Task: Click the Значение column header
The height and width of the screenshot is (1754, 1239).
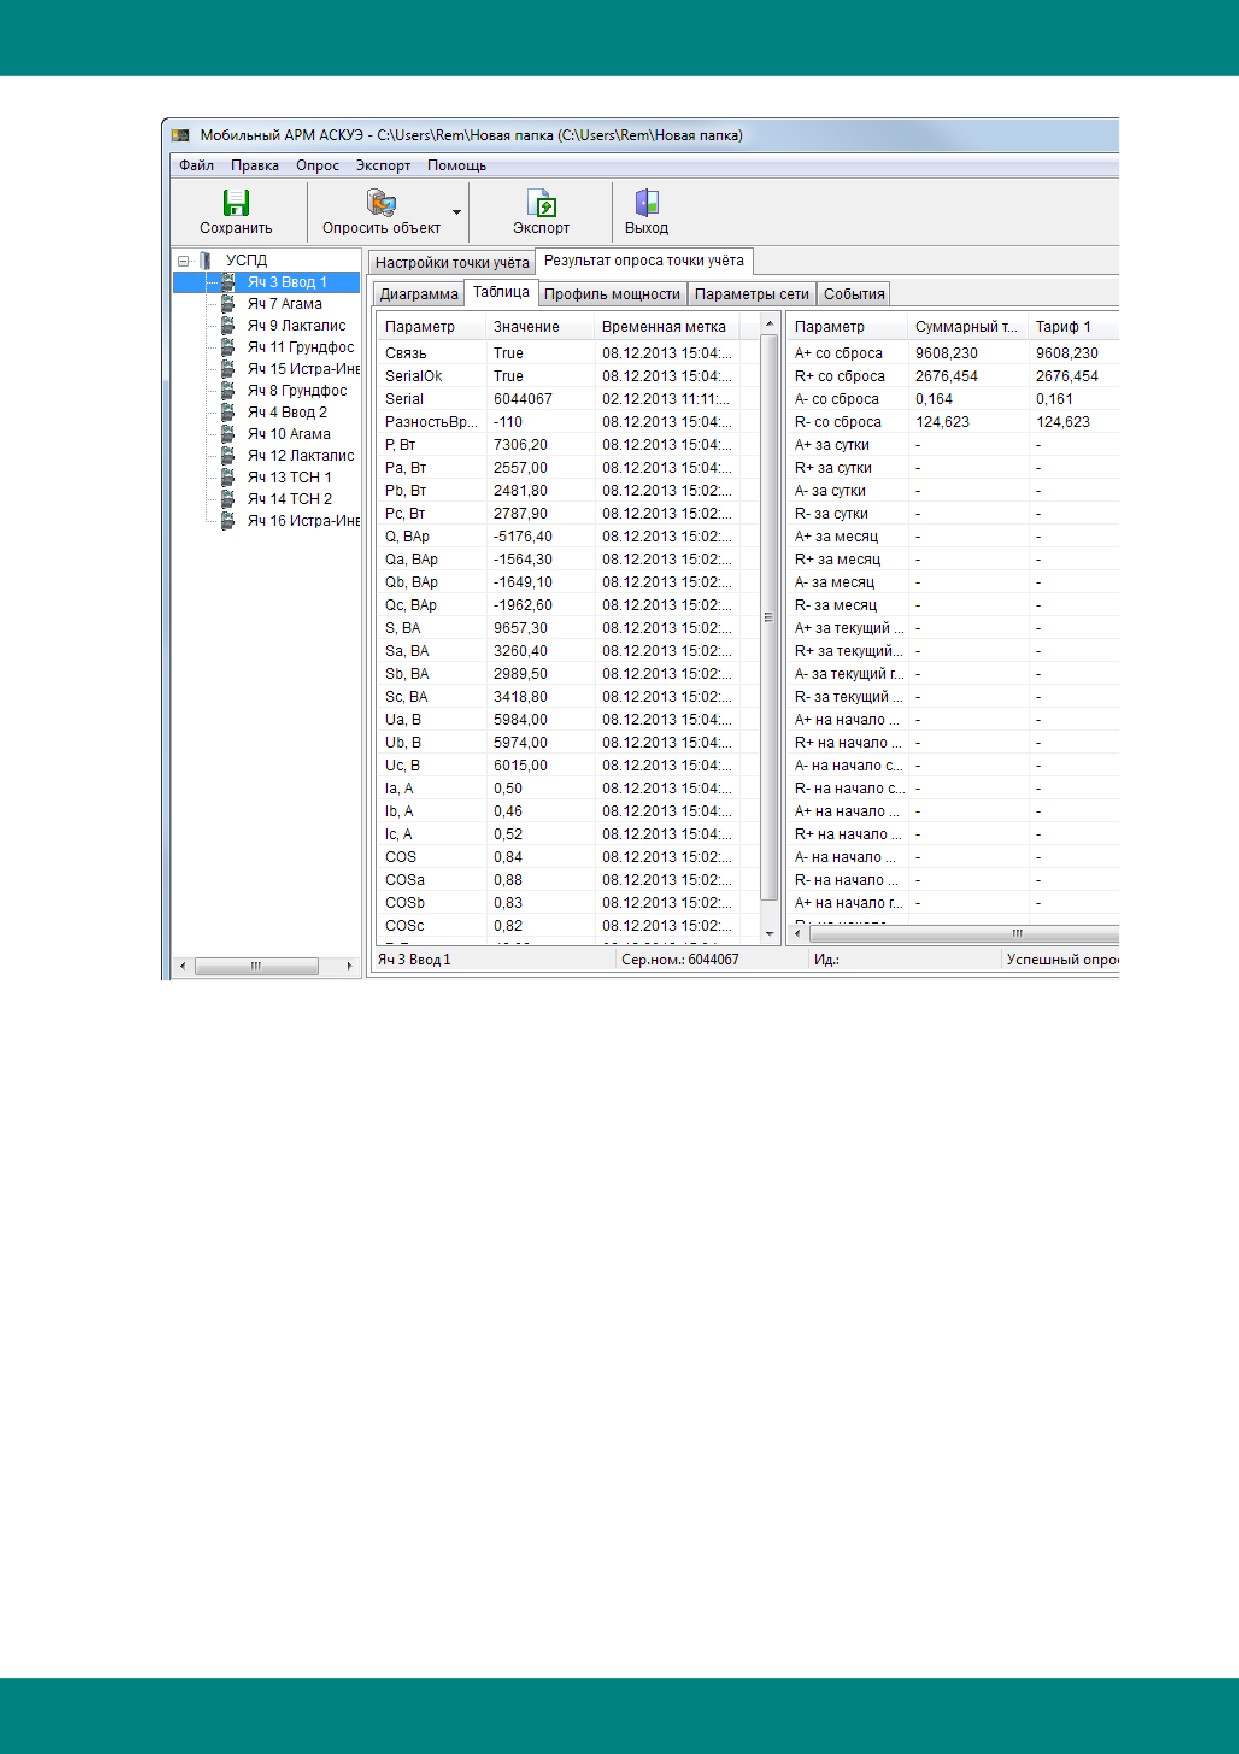Action: [539, 327]
